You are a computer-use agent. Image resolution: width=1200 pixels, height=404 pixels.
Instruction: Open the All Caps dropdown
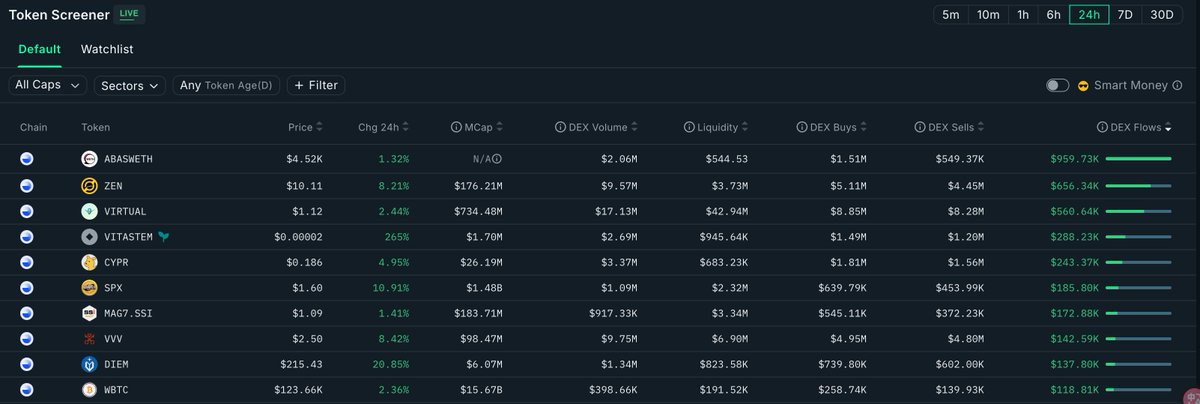coord(47,86)
